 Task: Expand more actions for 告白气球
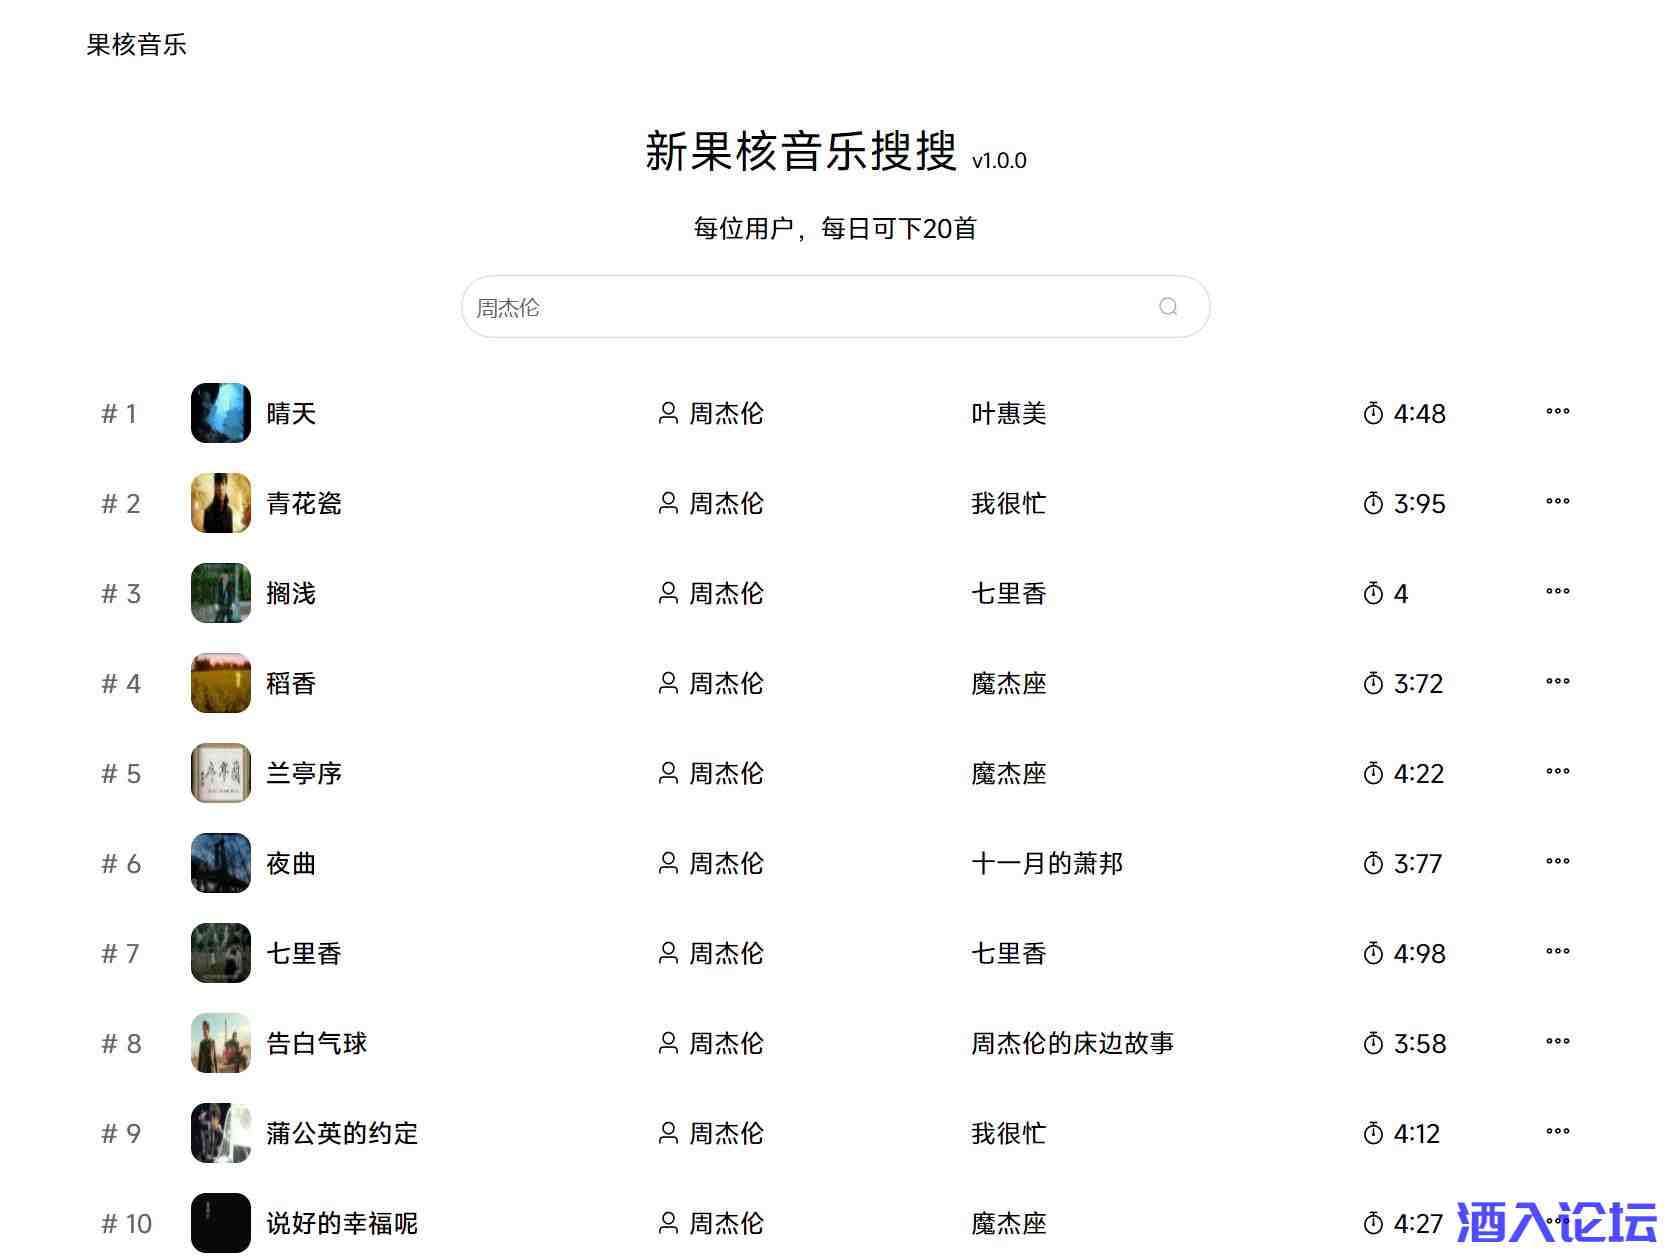click(x=1557, y=1042)
